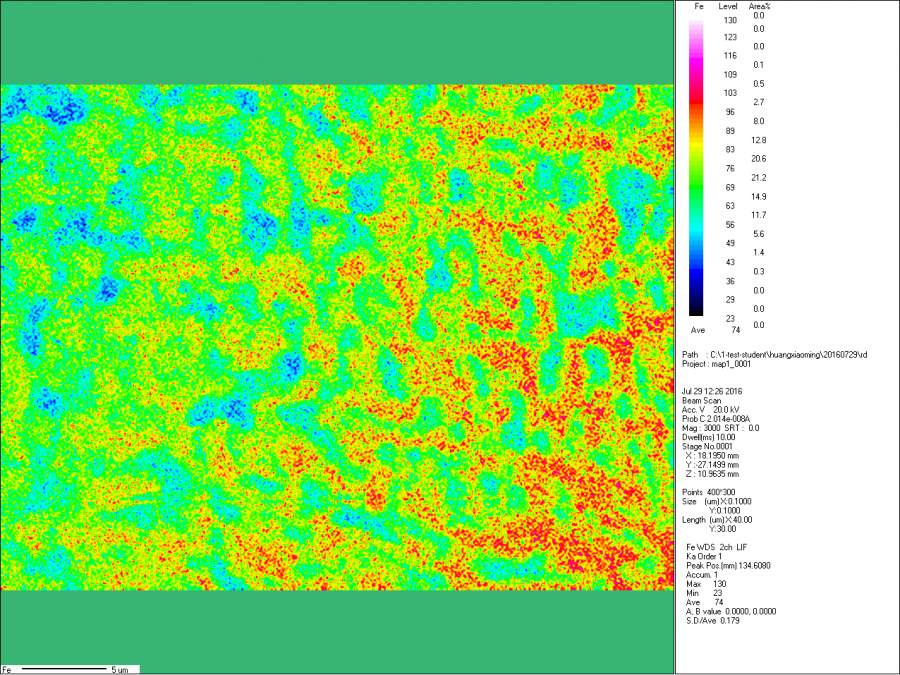Click the "Accum. 1" line

click(x=703, y=575)
